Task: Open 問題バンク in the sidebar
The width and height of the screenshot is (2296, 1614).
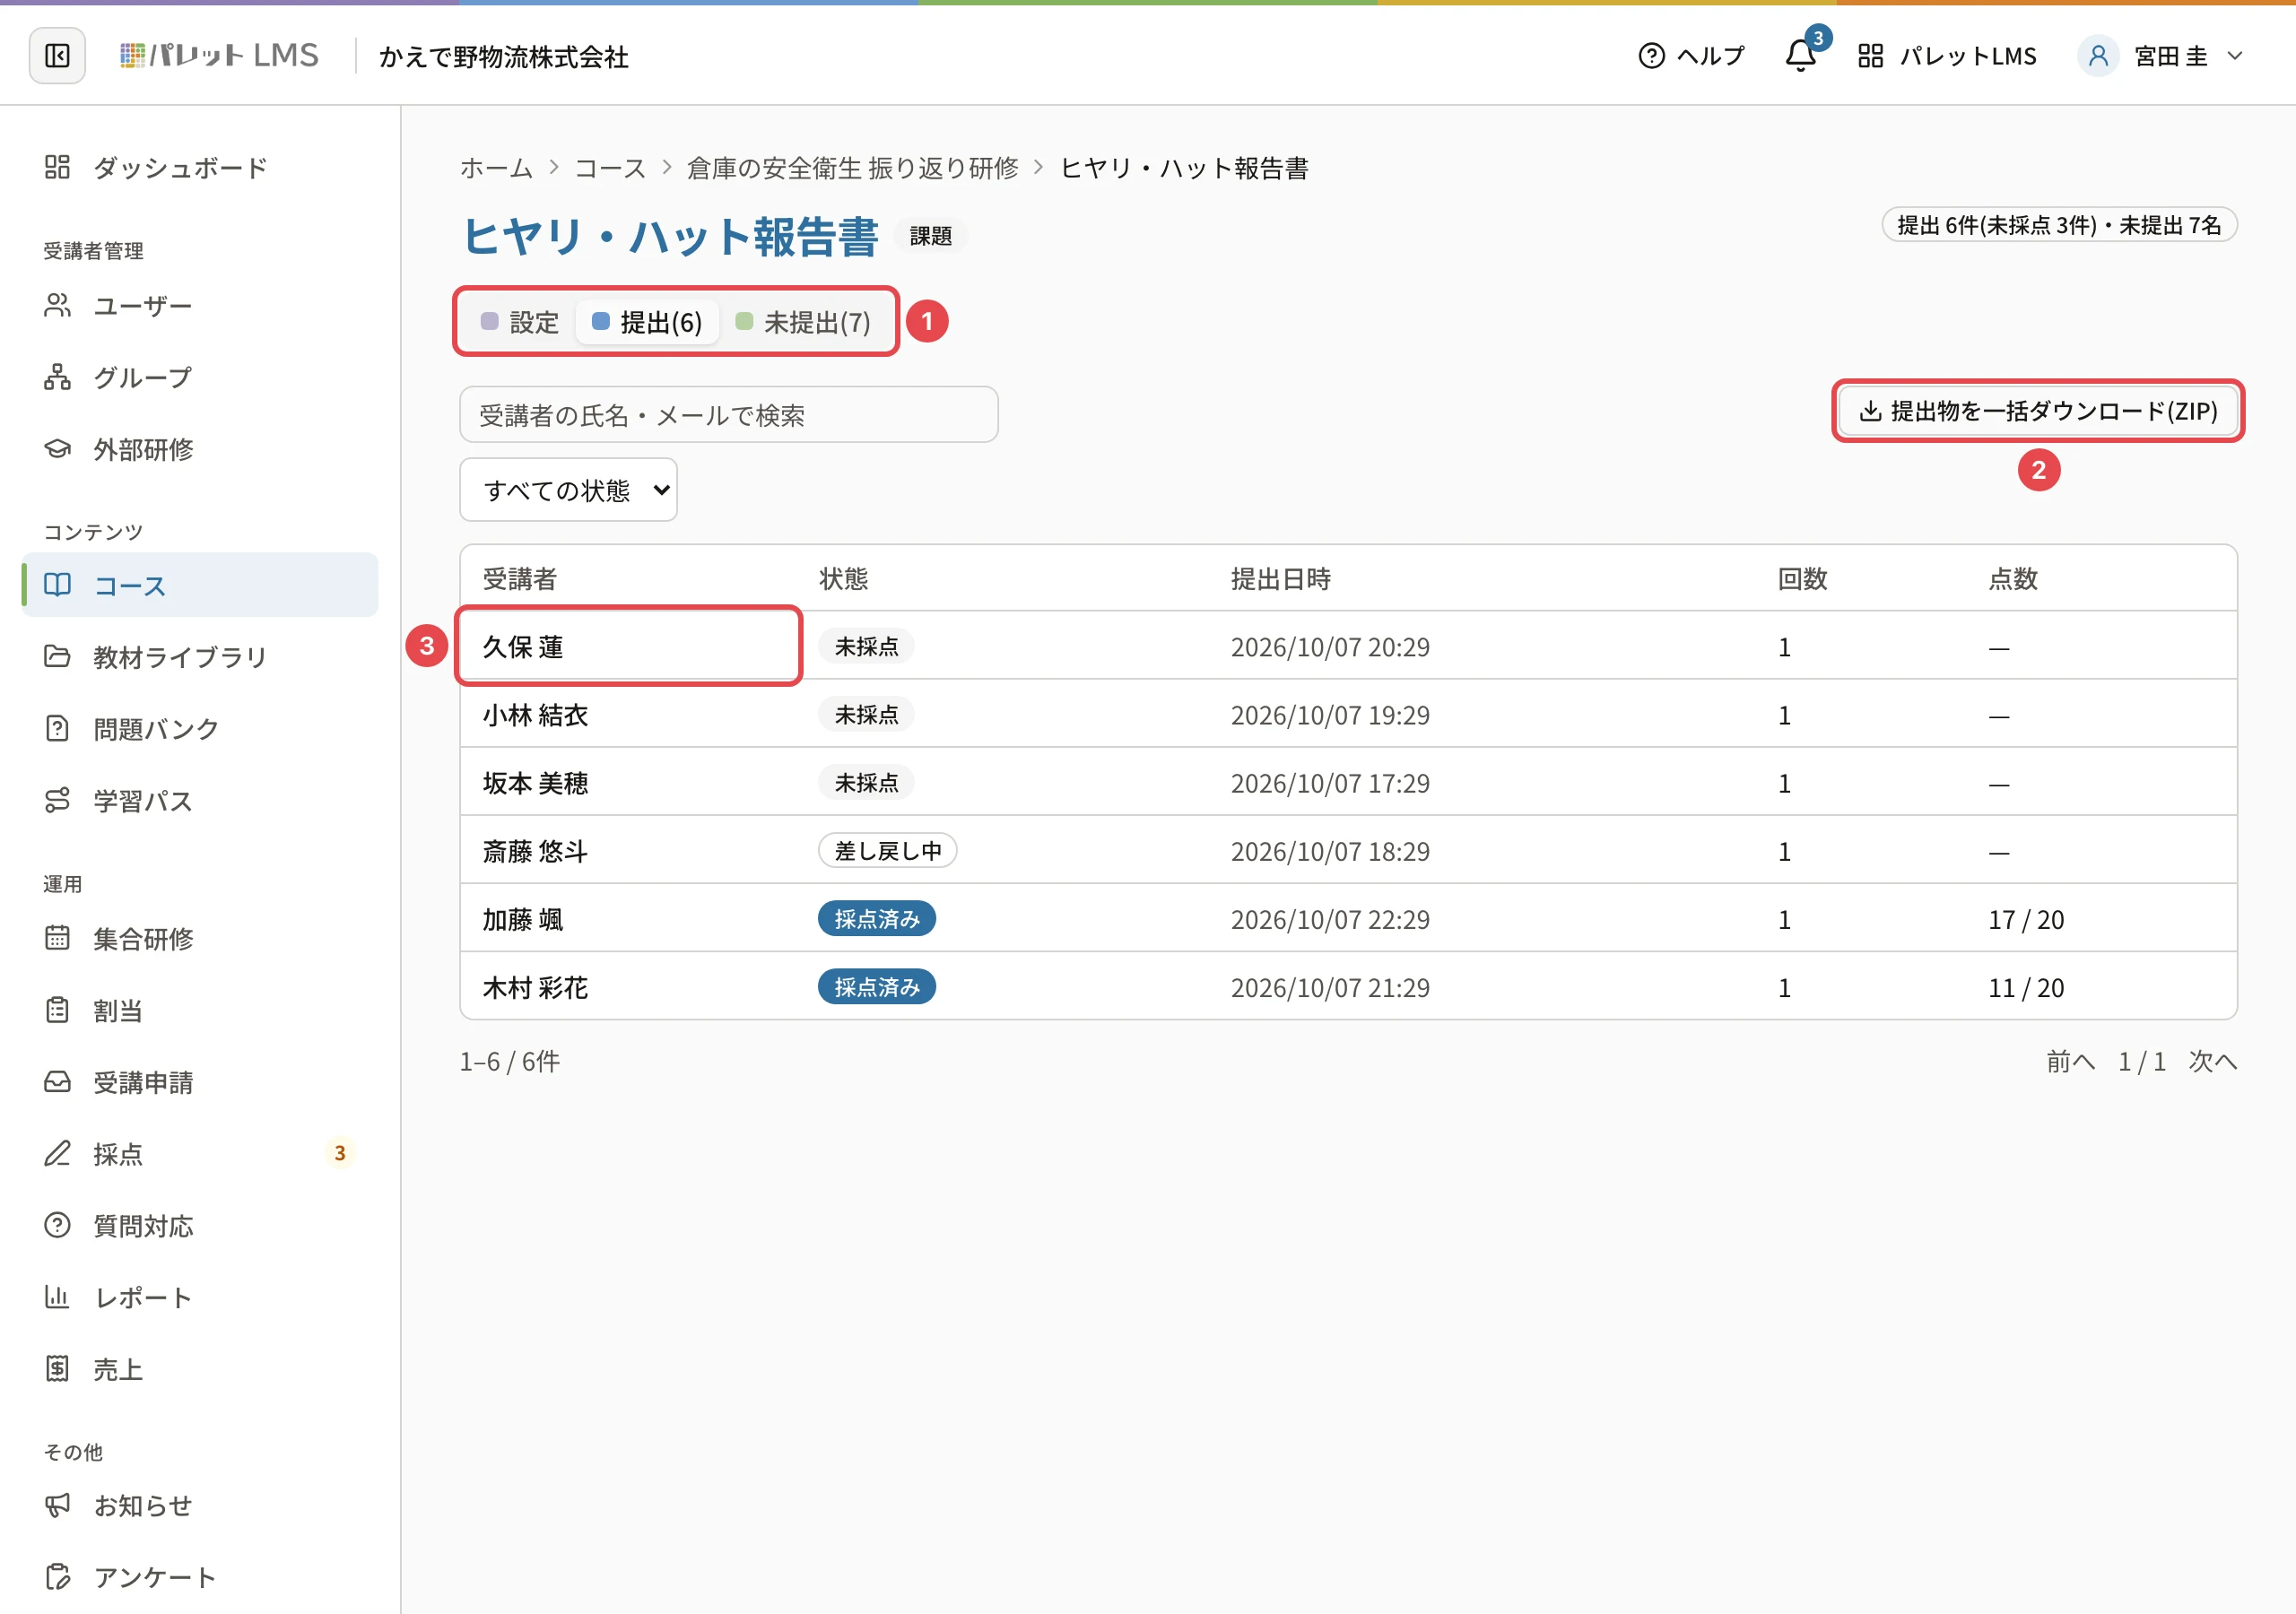Action: pos(200,728)
